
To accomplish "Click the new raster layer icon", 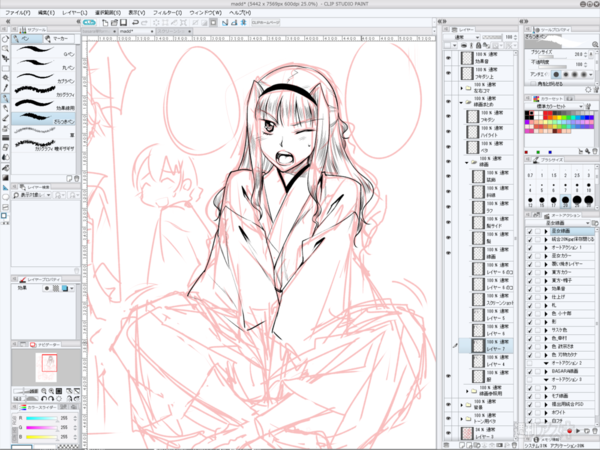I will tap(462, 445).
